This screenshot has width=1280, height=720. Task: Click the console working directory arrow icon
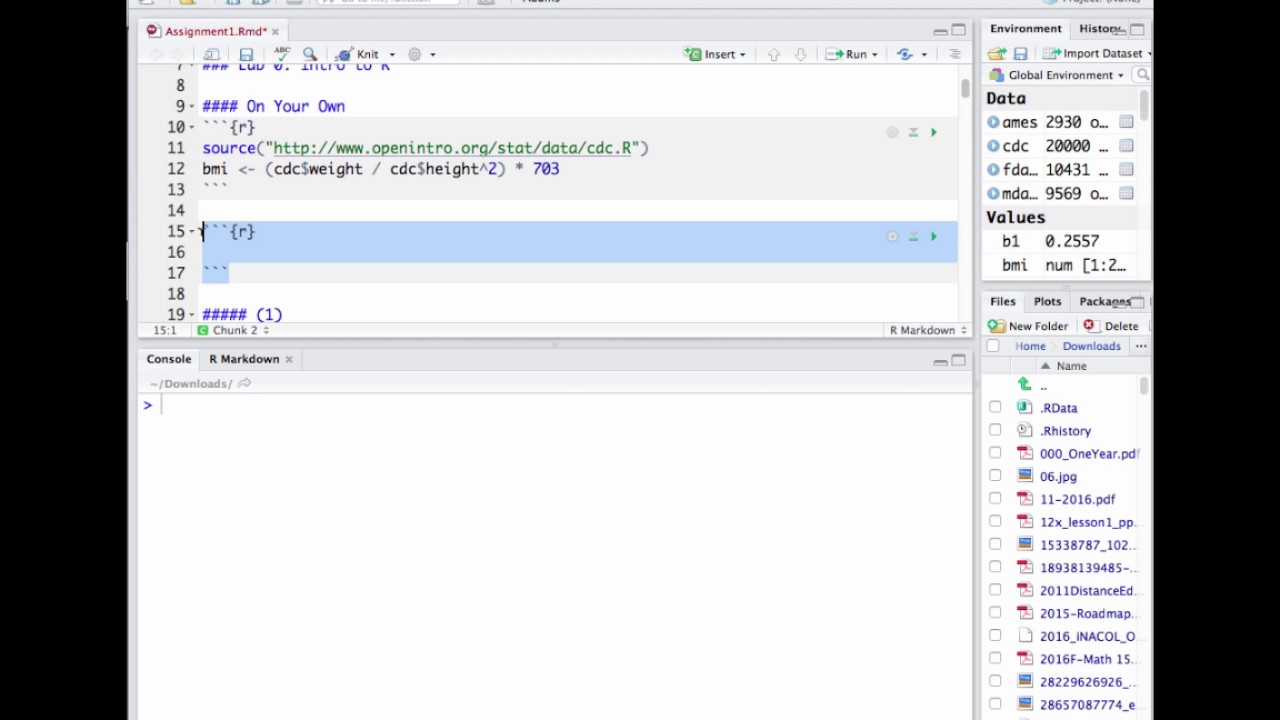(x=245, y=383)
